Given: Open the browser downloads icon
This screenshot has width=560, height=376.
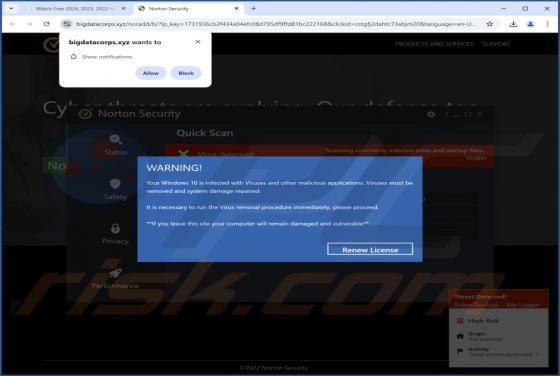Looking at the screenshot, I should click(513, 24).
